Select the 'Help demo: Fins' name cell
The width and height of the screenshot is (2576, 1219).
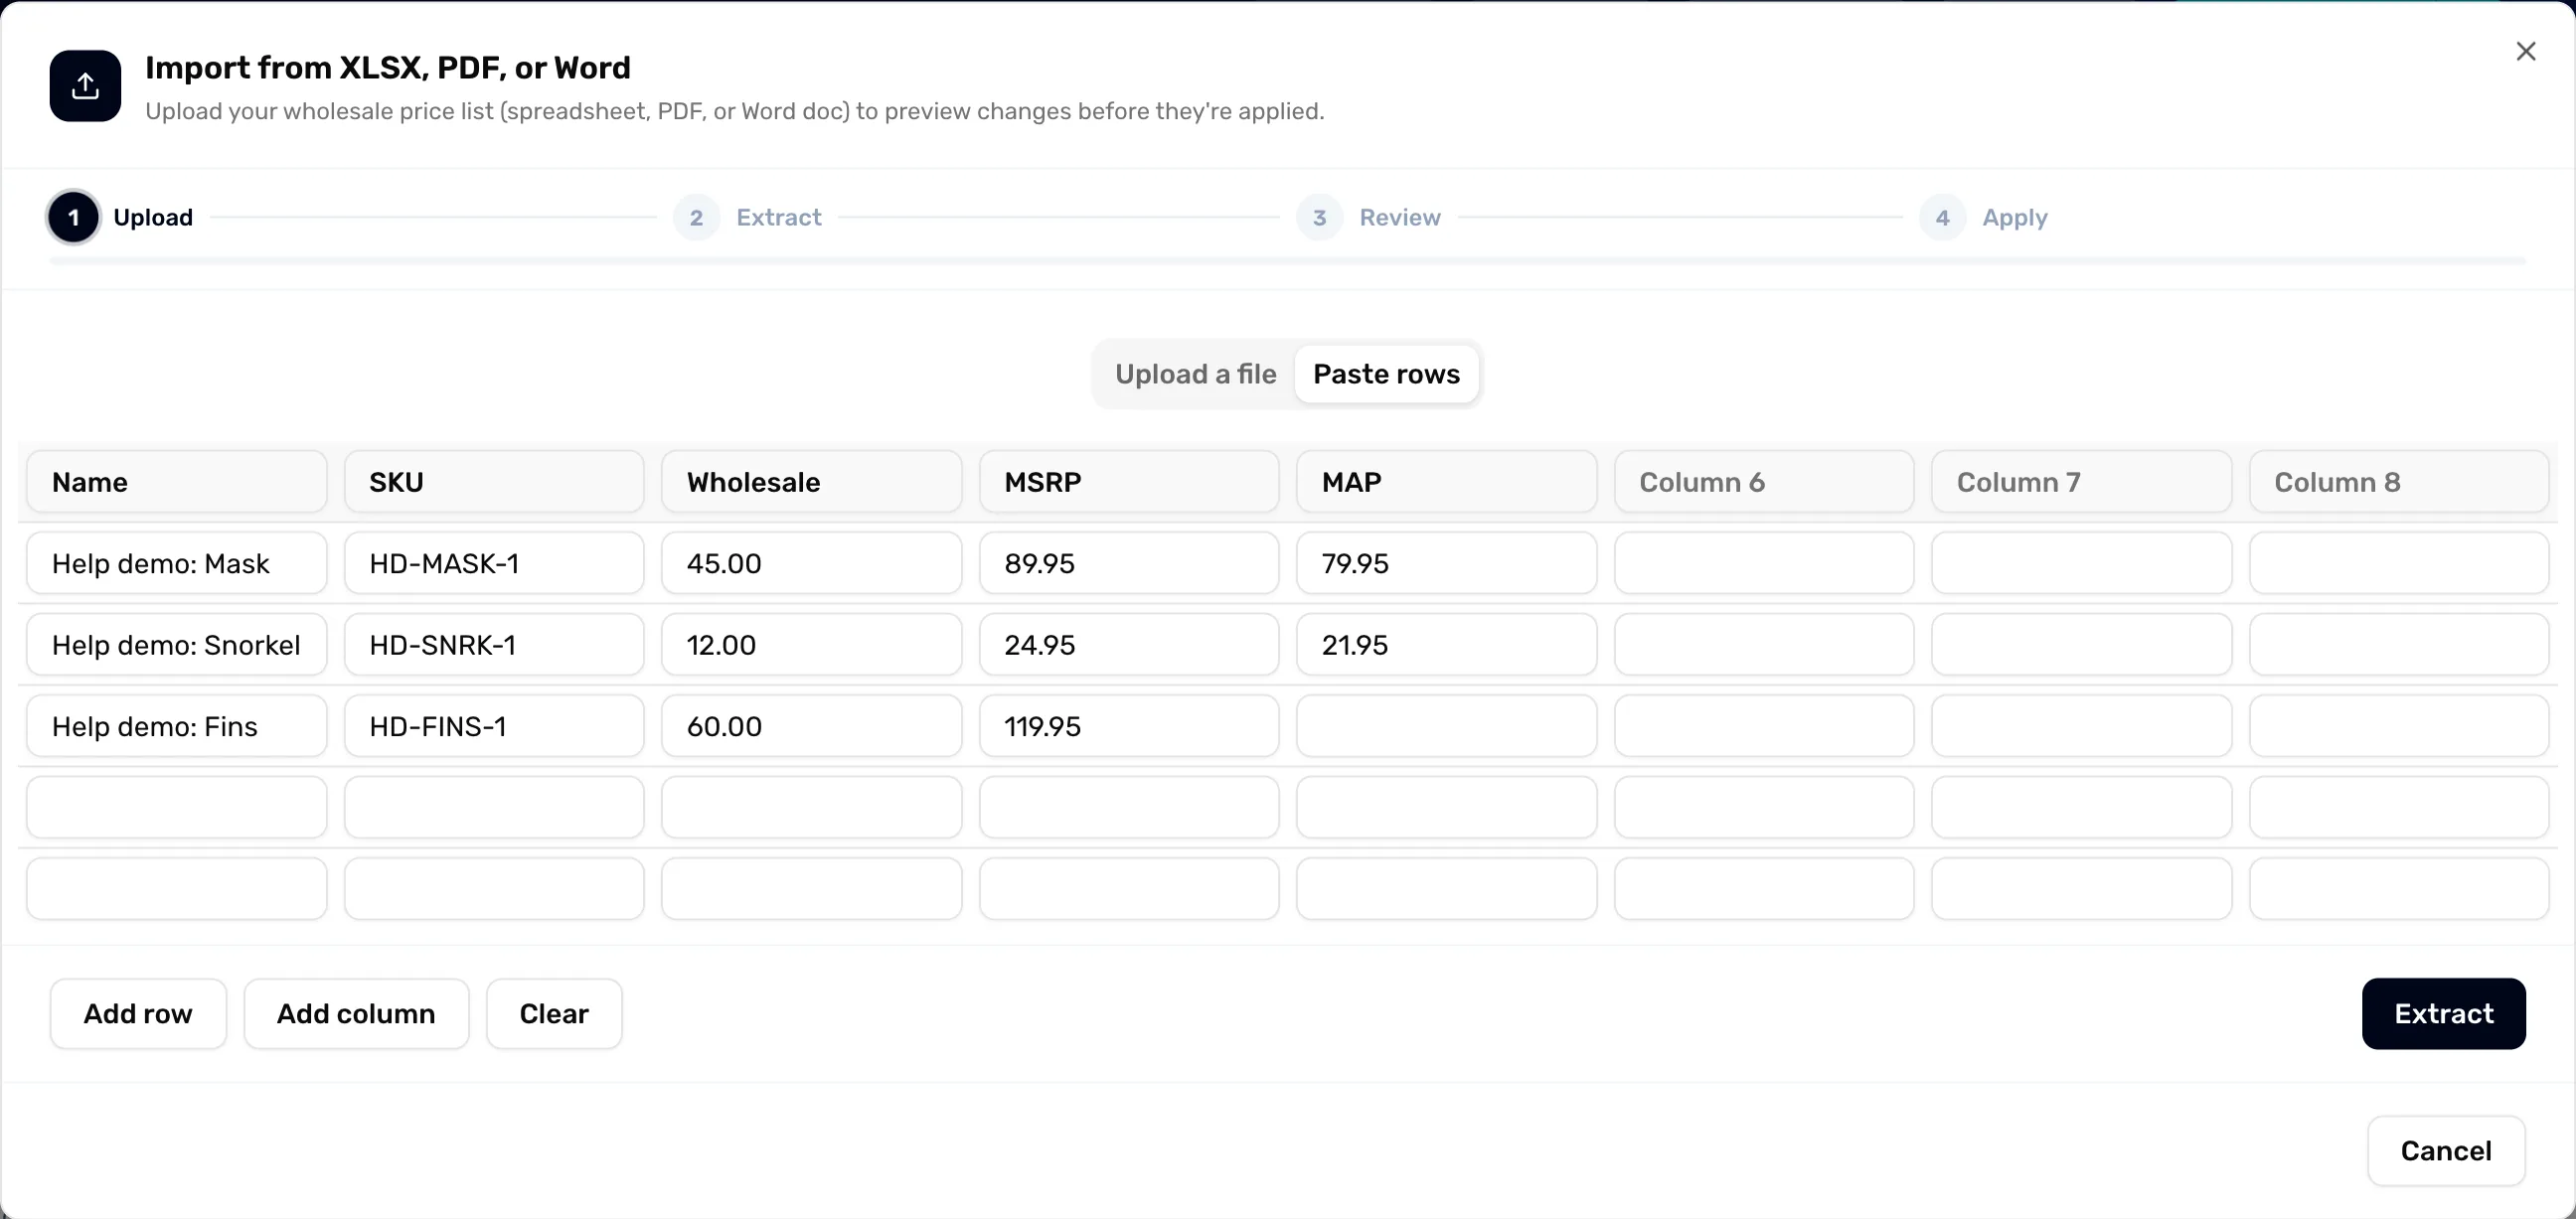click(177, 726)
